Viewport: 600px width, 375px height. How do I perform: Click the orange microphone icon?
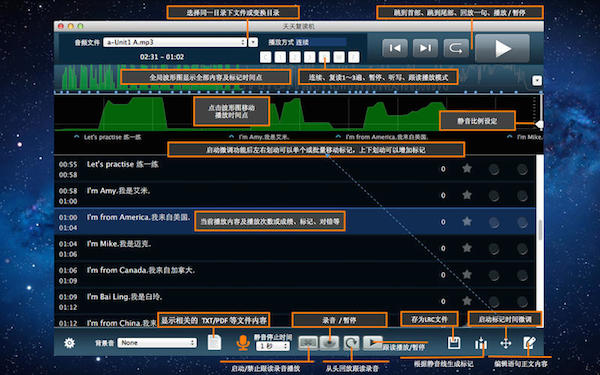(243, 343)
